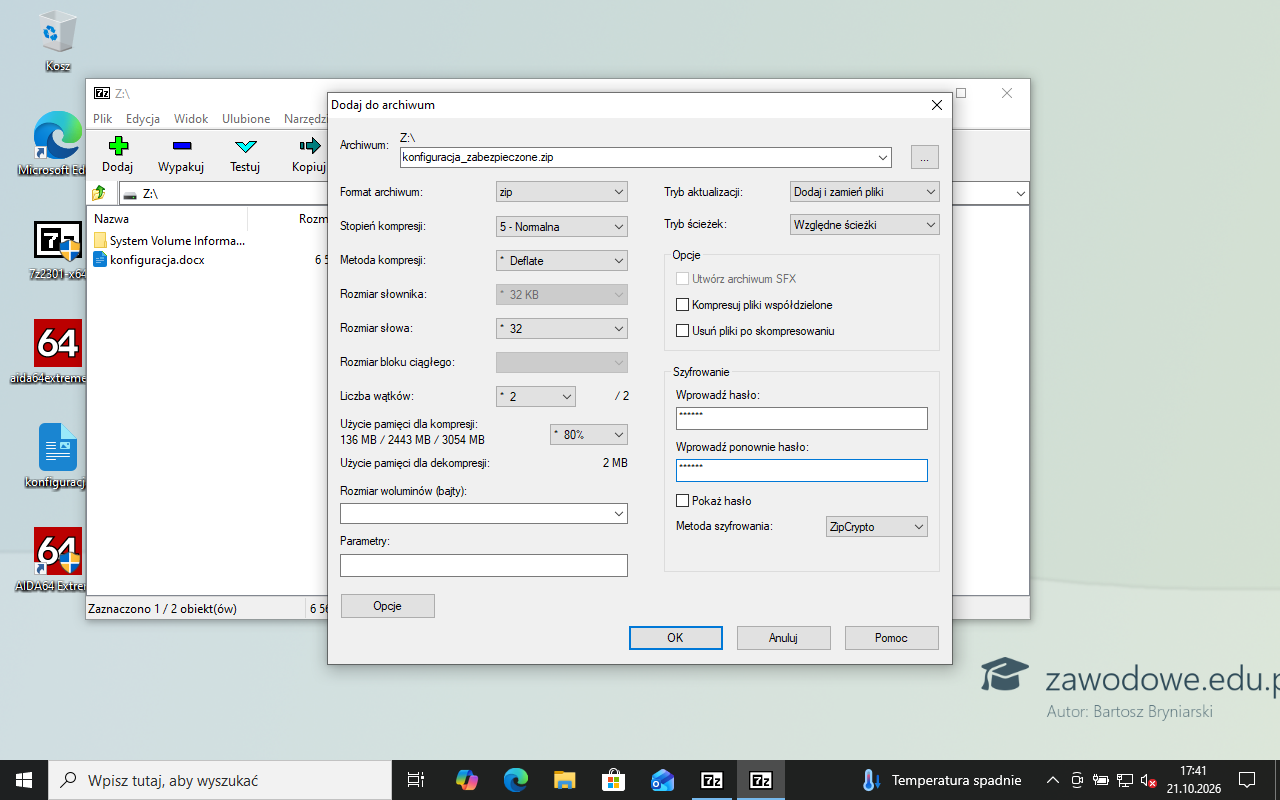Click the Wprowadź hasło password field
The image size is (1280, 800).
pos(802,418)
